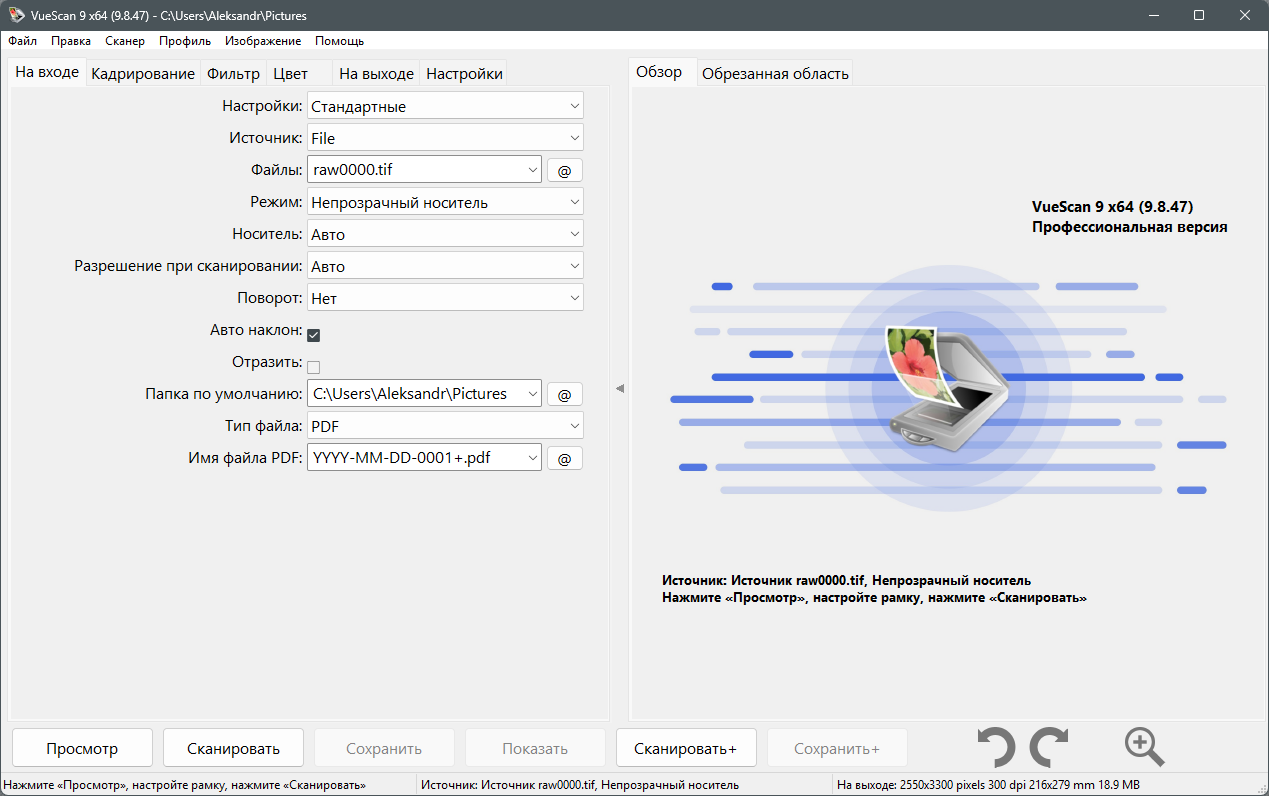1269x796 pixels.
Task: Open the Разрешение при сканировании dropdown
Action: pos(445,266)
